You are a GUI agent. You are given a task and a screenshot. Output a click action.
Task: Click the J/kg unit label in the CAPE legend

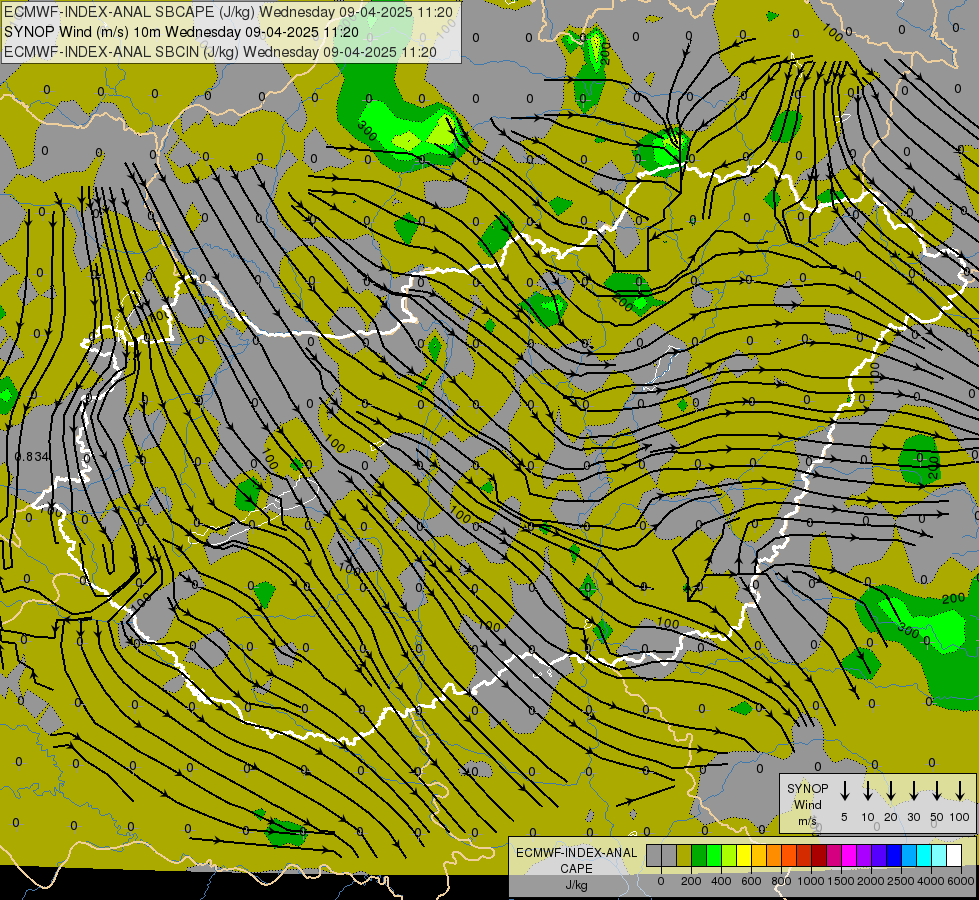pos(576,885)
